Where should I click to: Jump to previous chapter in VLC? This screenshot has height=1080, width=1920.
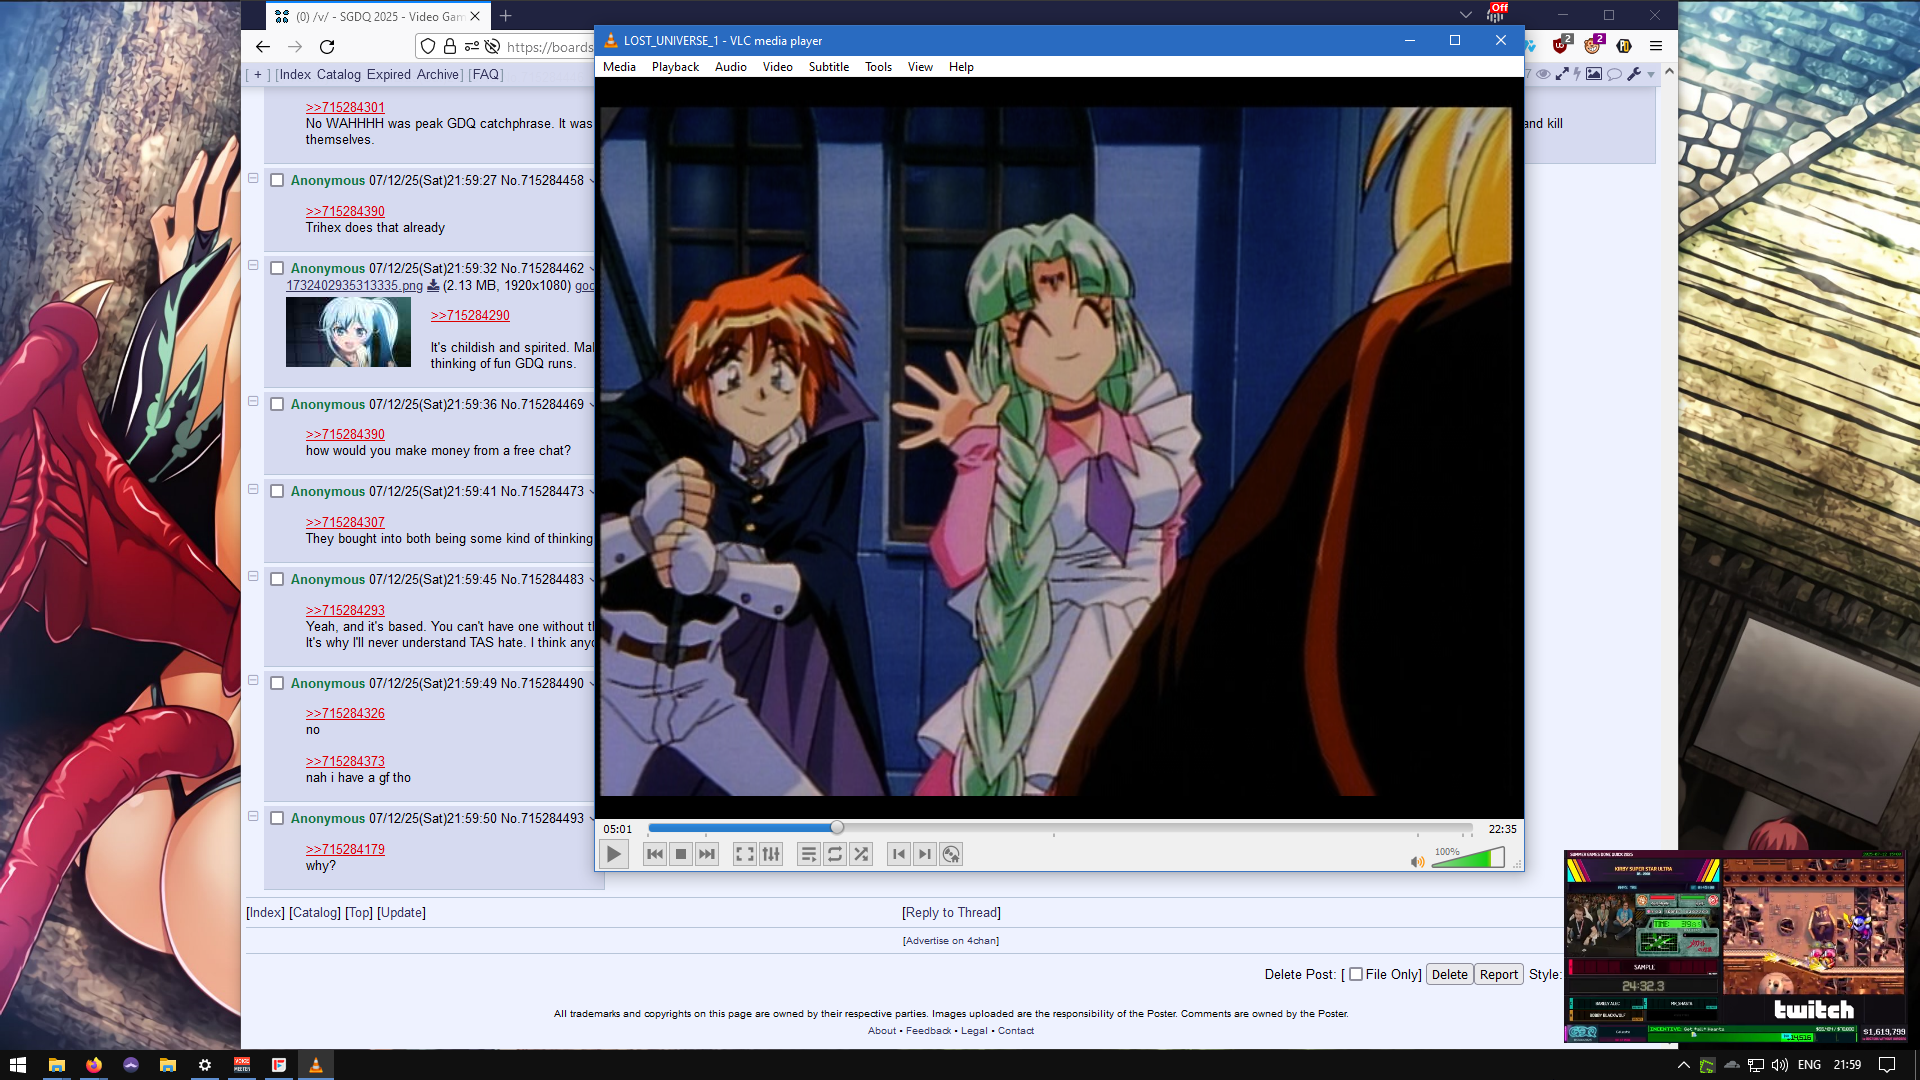[899, 854]
